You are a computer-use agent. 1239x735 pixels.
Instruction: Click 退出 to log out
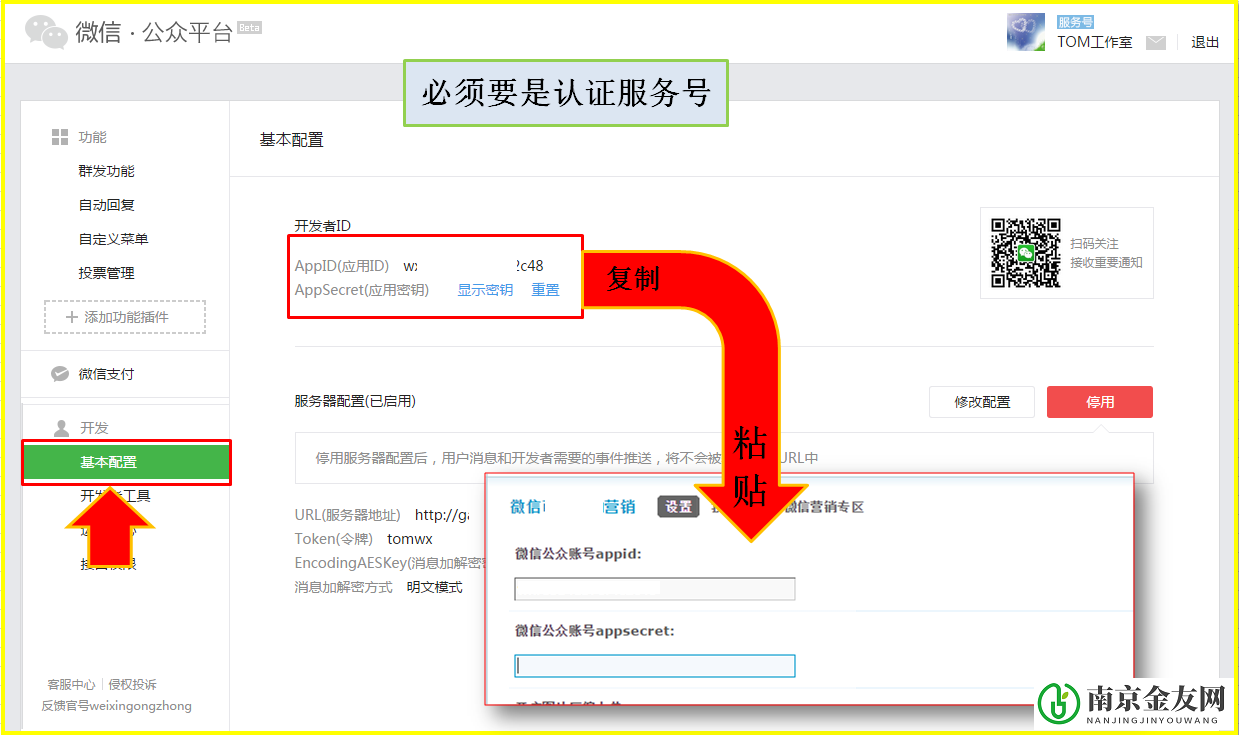coord(1205,43)
